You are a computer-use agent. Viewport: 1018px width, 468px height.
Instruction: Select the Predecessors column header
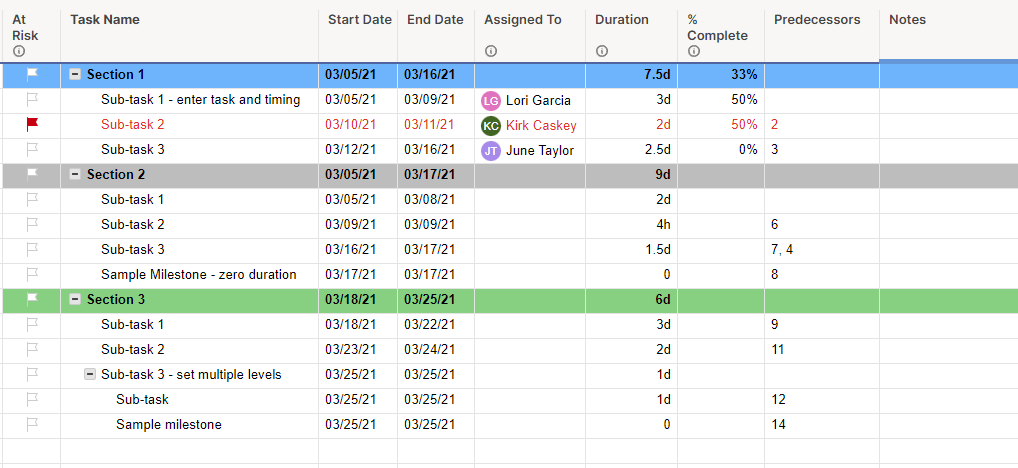(817, 20)
